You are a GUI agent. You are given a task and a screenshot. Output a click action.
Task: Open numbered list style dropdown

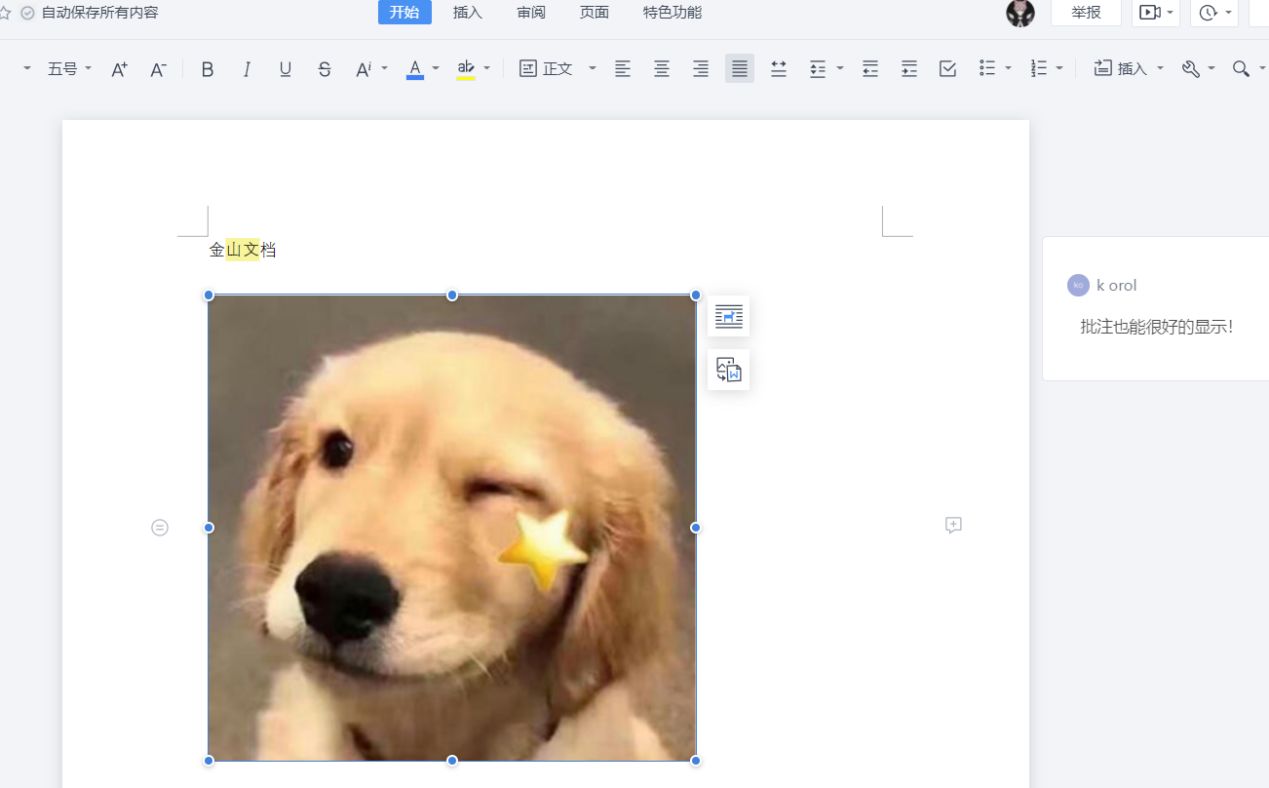(x=1060, y=69)
